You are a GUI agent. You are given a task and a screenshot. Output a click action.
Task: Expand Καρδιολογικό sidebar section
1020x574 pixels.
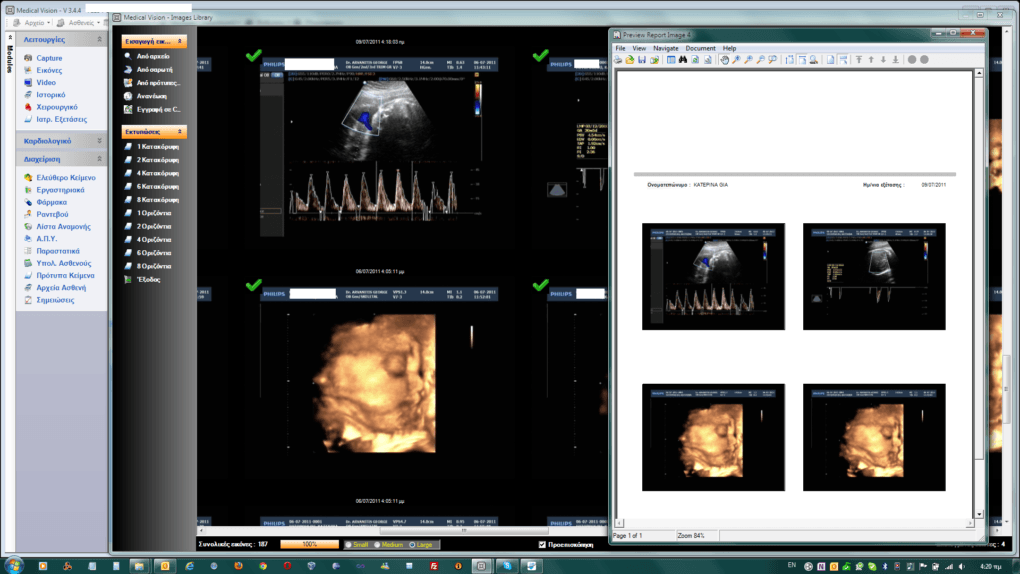(x=100, y=141)
